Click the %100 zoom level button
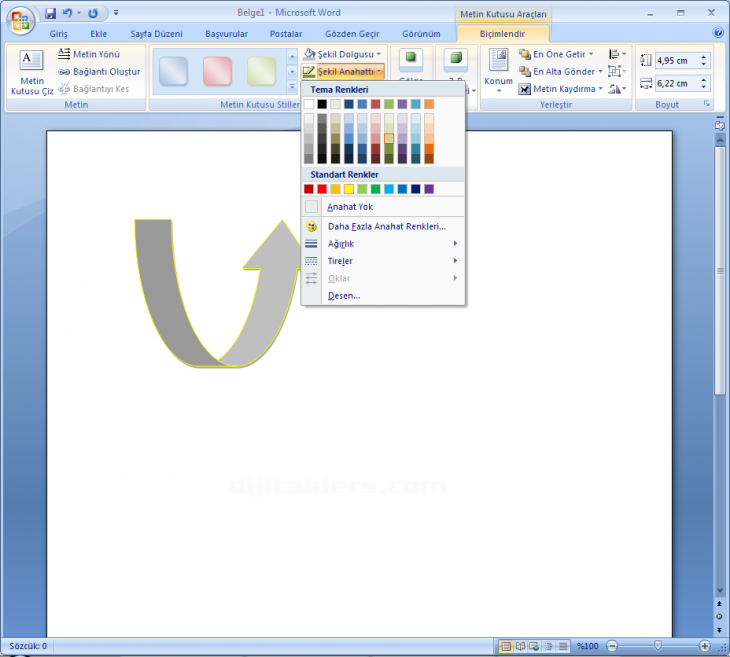The width and height of the screenshot is (730, 657). point(588,646)
